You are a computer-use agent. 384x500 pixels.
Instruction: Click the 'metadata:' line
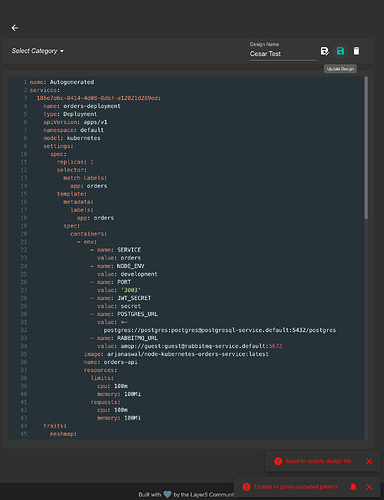click(79, 202)
